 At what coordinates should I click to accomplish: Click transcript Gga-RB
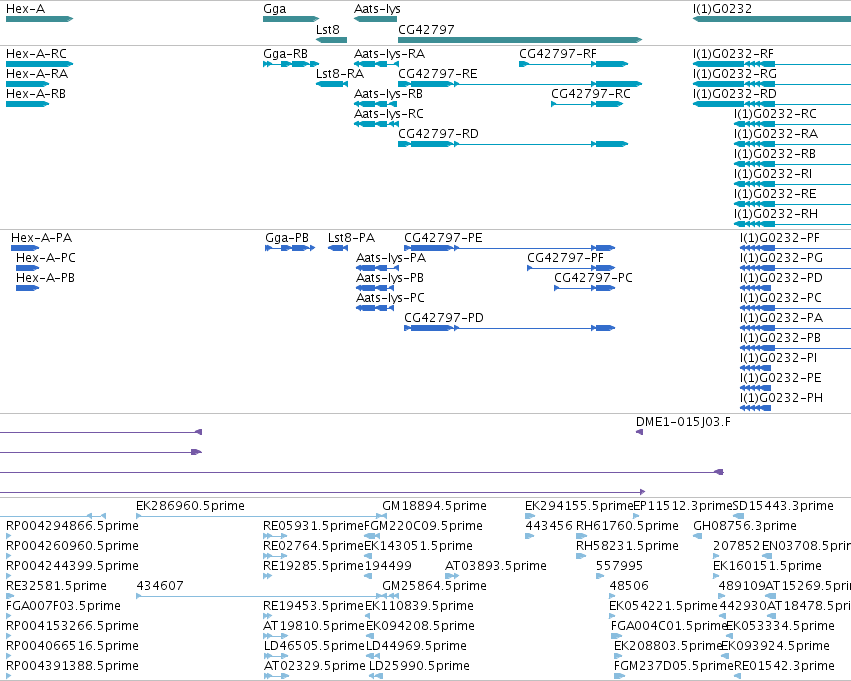pyautogui.click(x=291, y=64)
